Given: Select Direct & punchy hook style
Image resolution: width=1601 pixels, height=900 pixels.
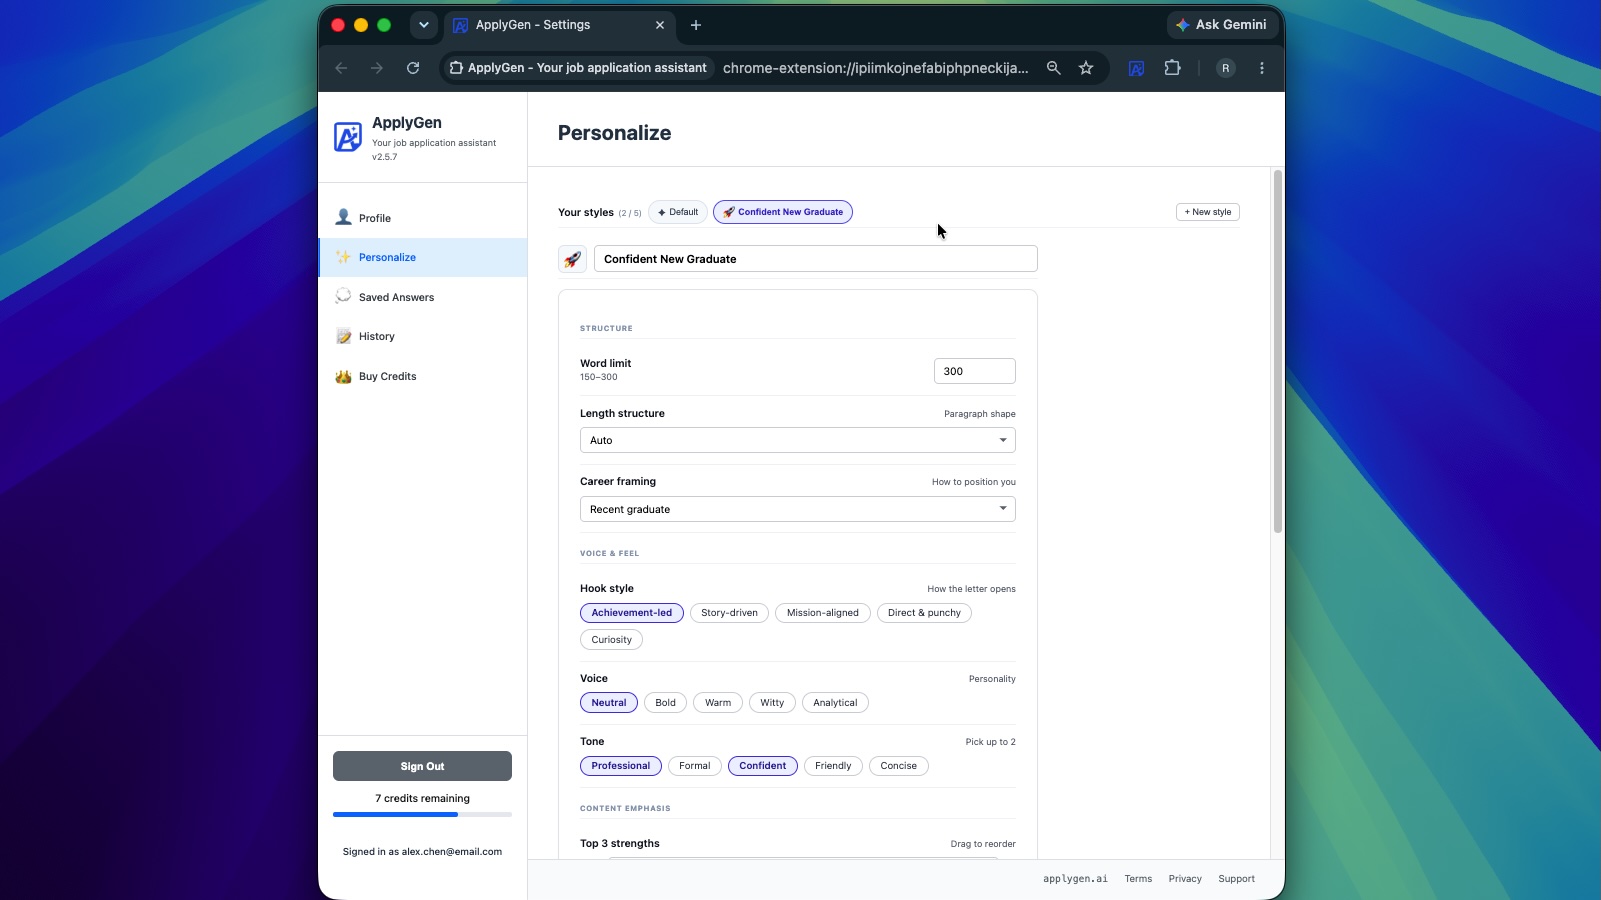Looking at the screenshot, I should pos(924,613).
